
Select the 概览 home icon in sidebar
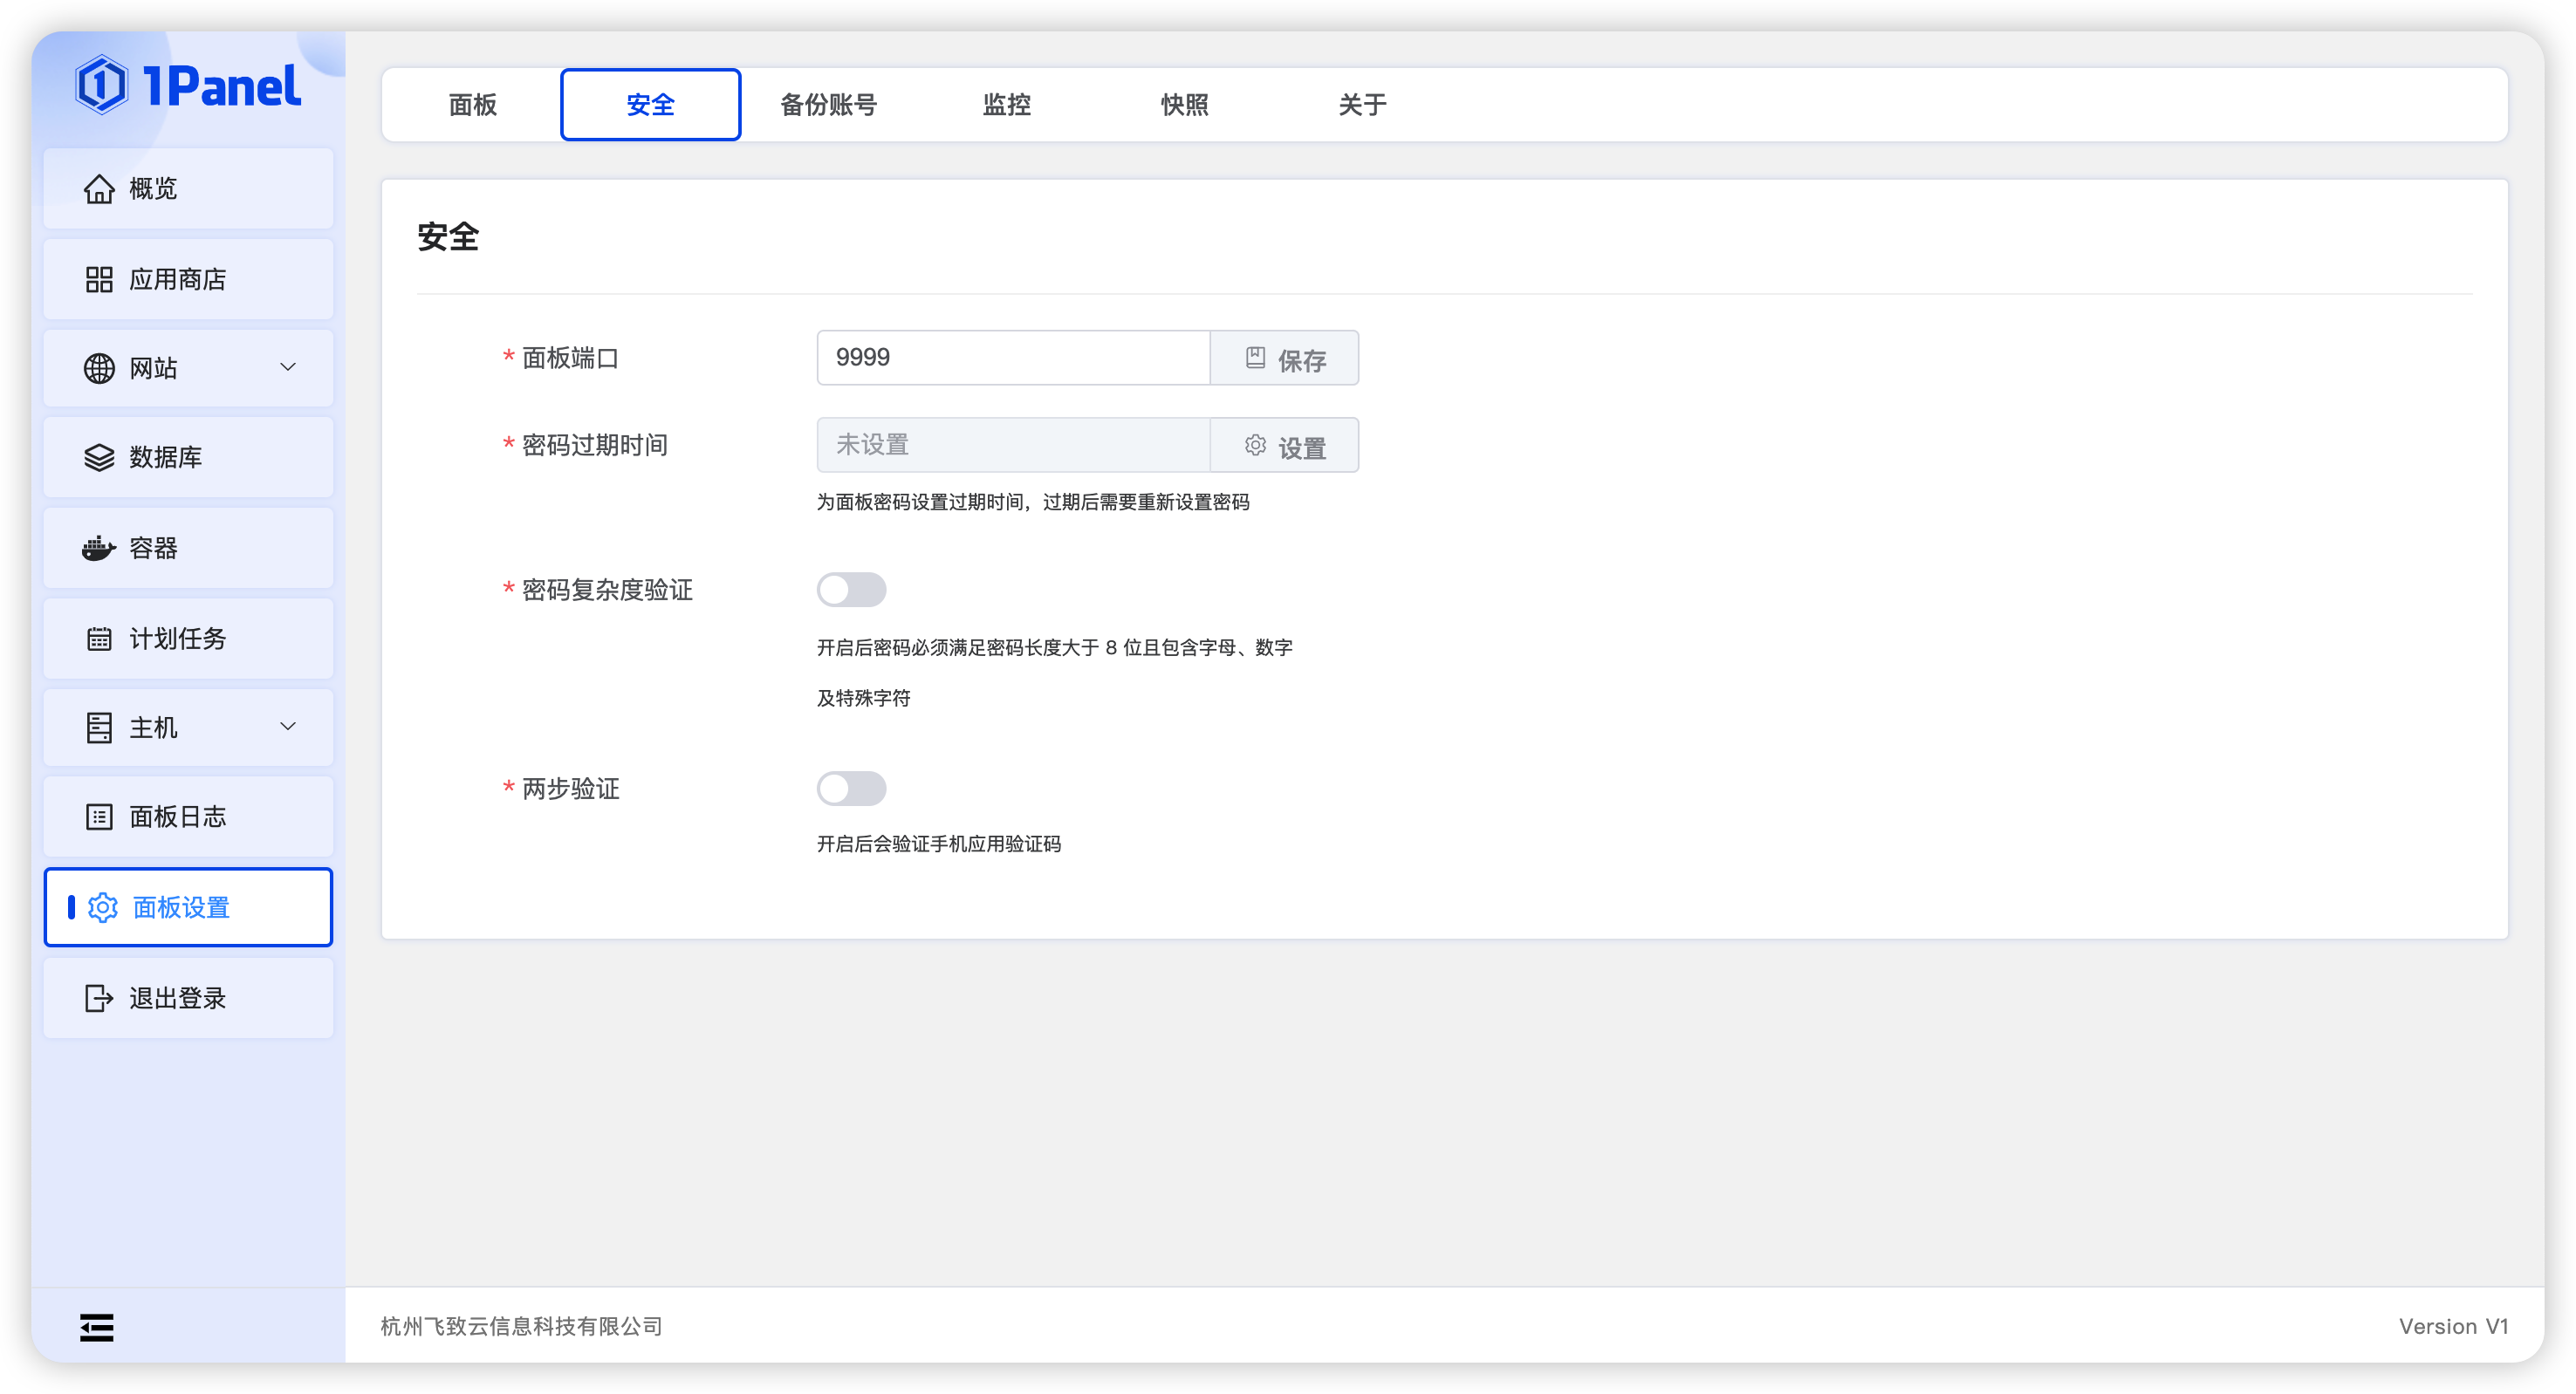tap(100, 188)
